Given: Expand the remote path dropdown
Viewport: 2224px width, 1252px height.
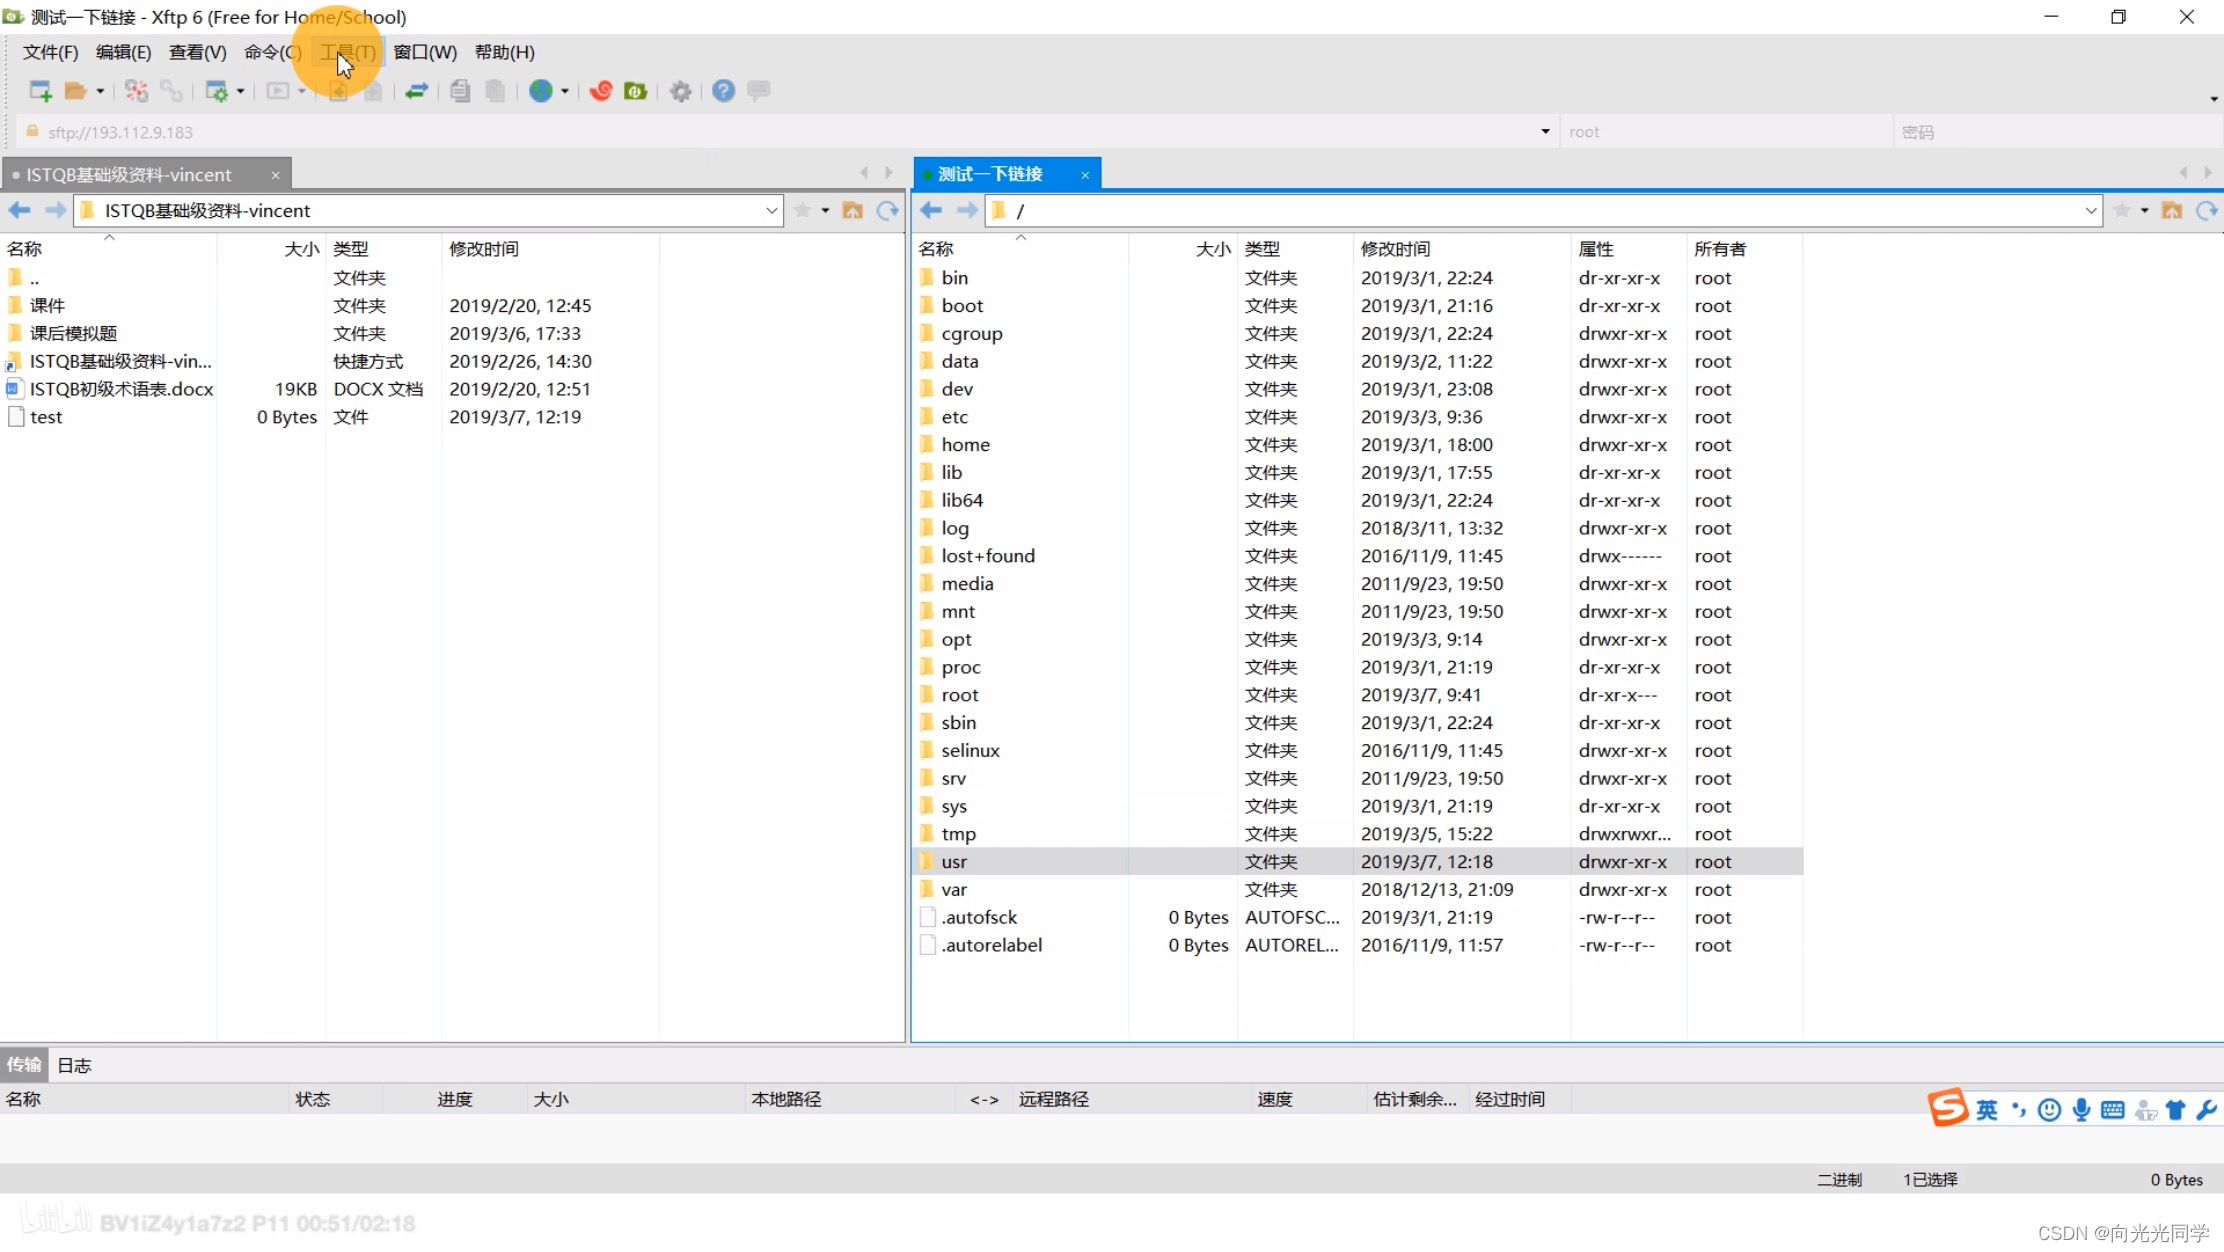Looking at the screenshot, I should [2090, 210].
